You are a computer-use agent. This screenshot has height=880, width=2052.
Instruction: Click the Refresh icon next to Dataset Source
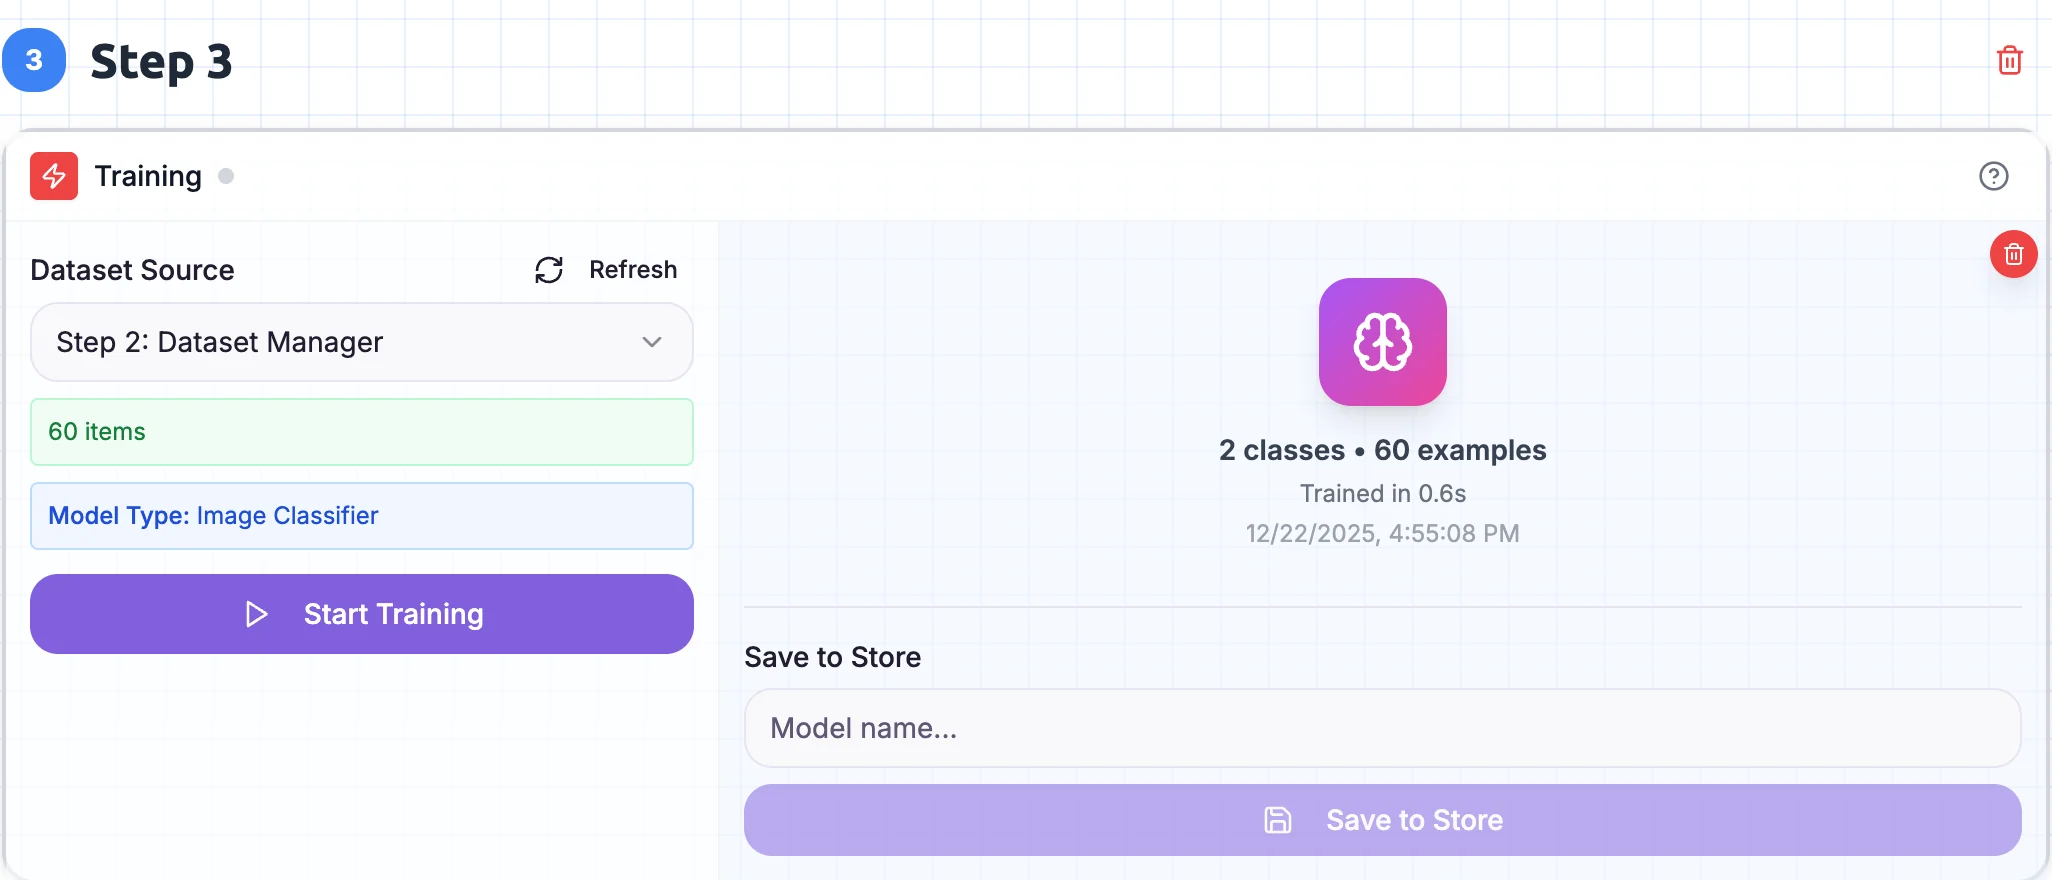click(x=548, y=269)
